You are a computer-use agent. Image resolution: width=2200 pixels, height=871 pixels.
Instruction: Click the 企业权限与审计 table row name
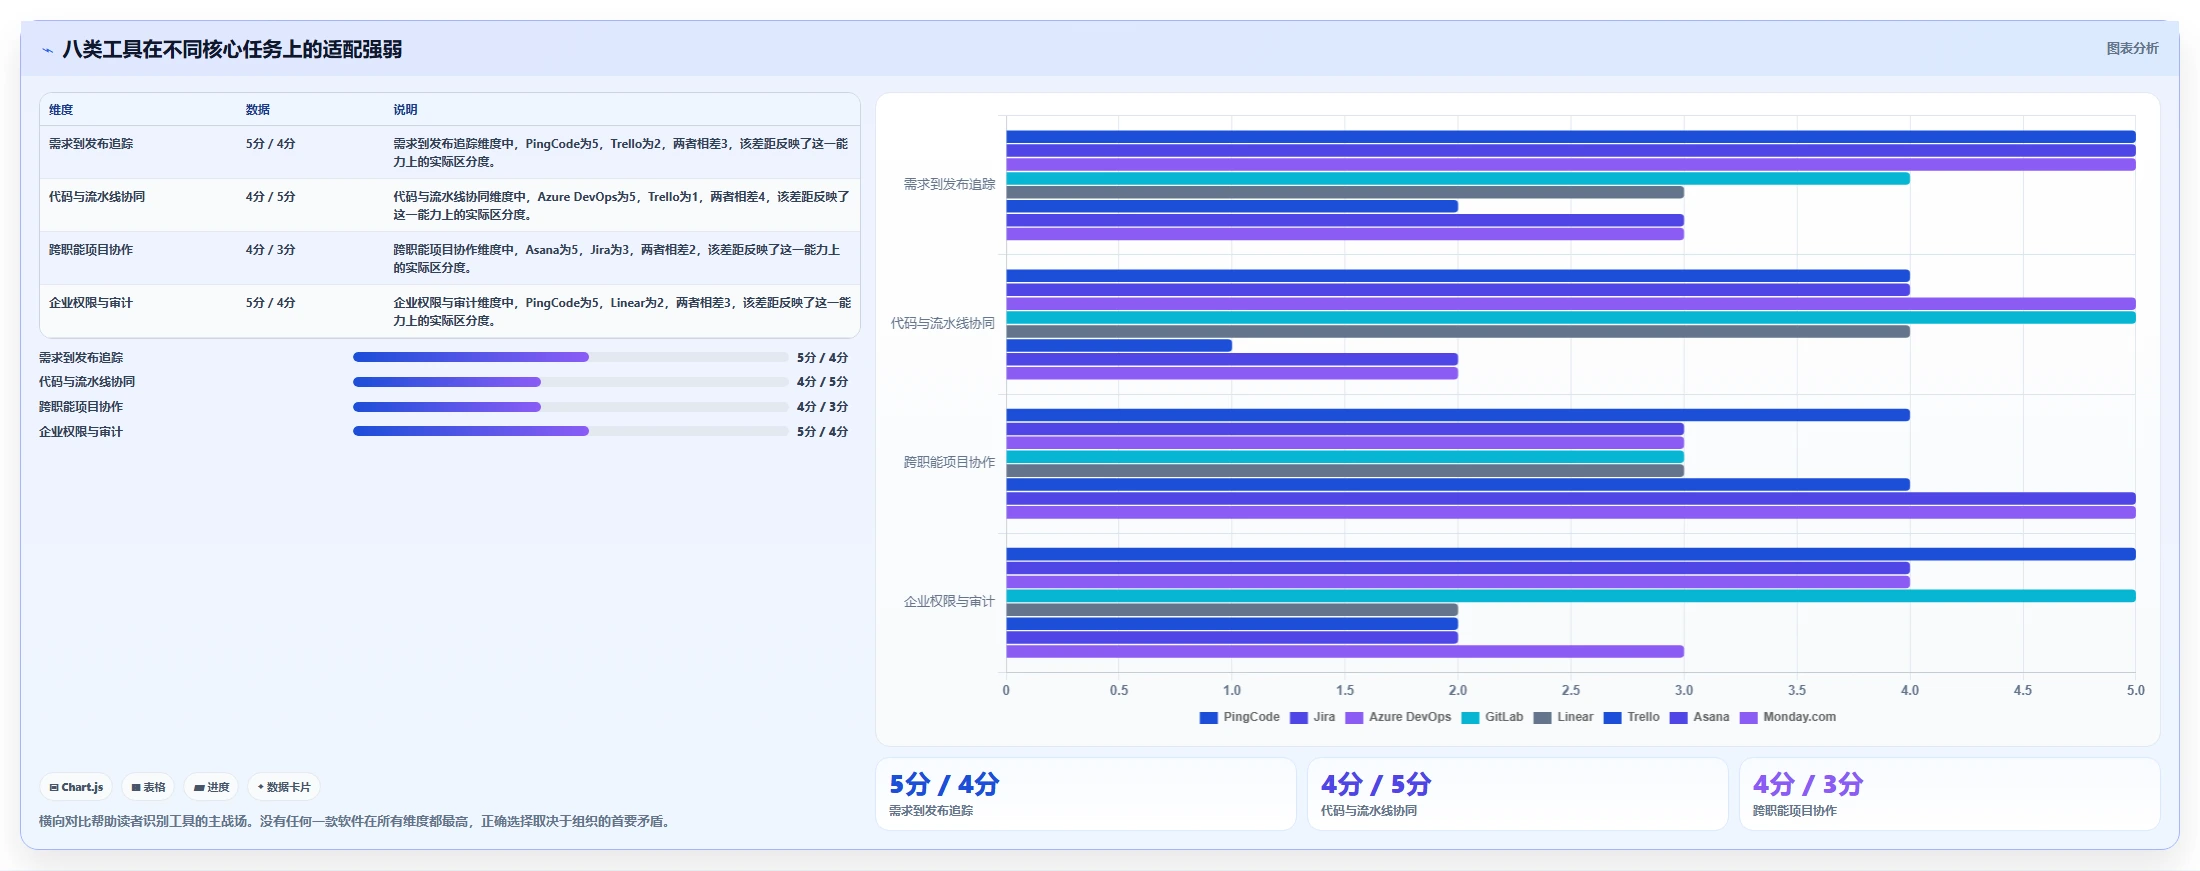pyautogui.click(x=91, y=303)
